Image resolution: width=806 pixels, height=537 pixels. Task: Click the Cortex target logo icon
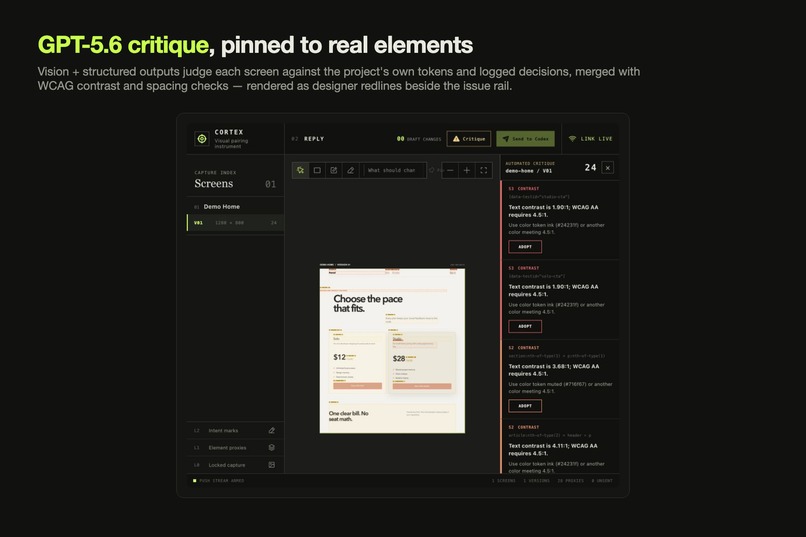click(202, 139)
